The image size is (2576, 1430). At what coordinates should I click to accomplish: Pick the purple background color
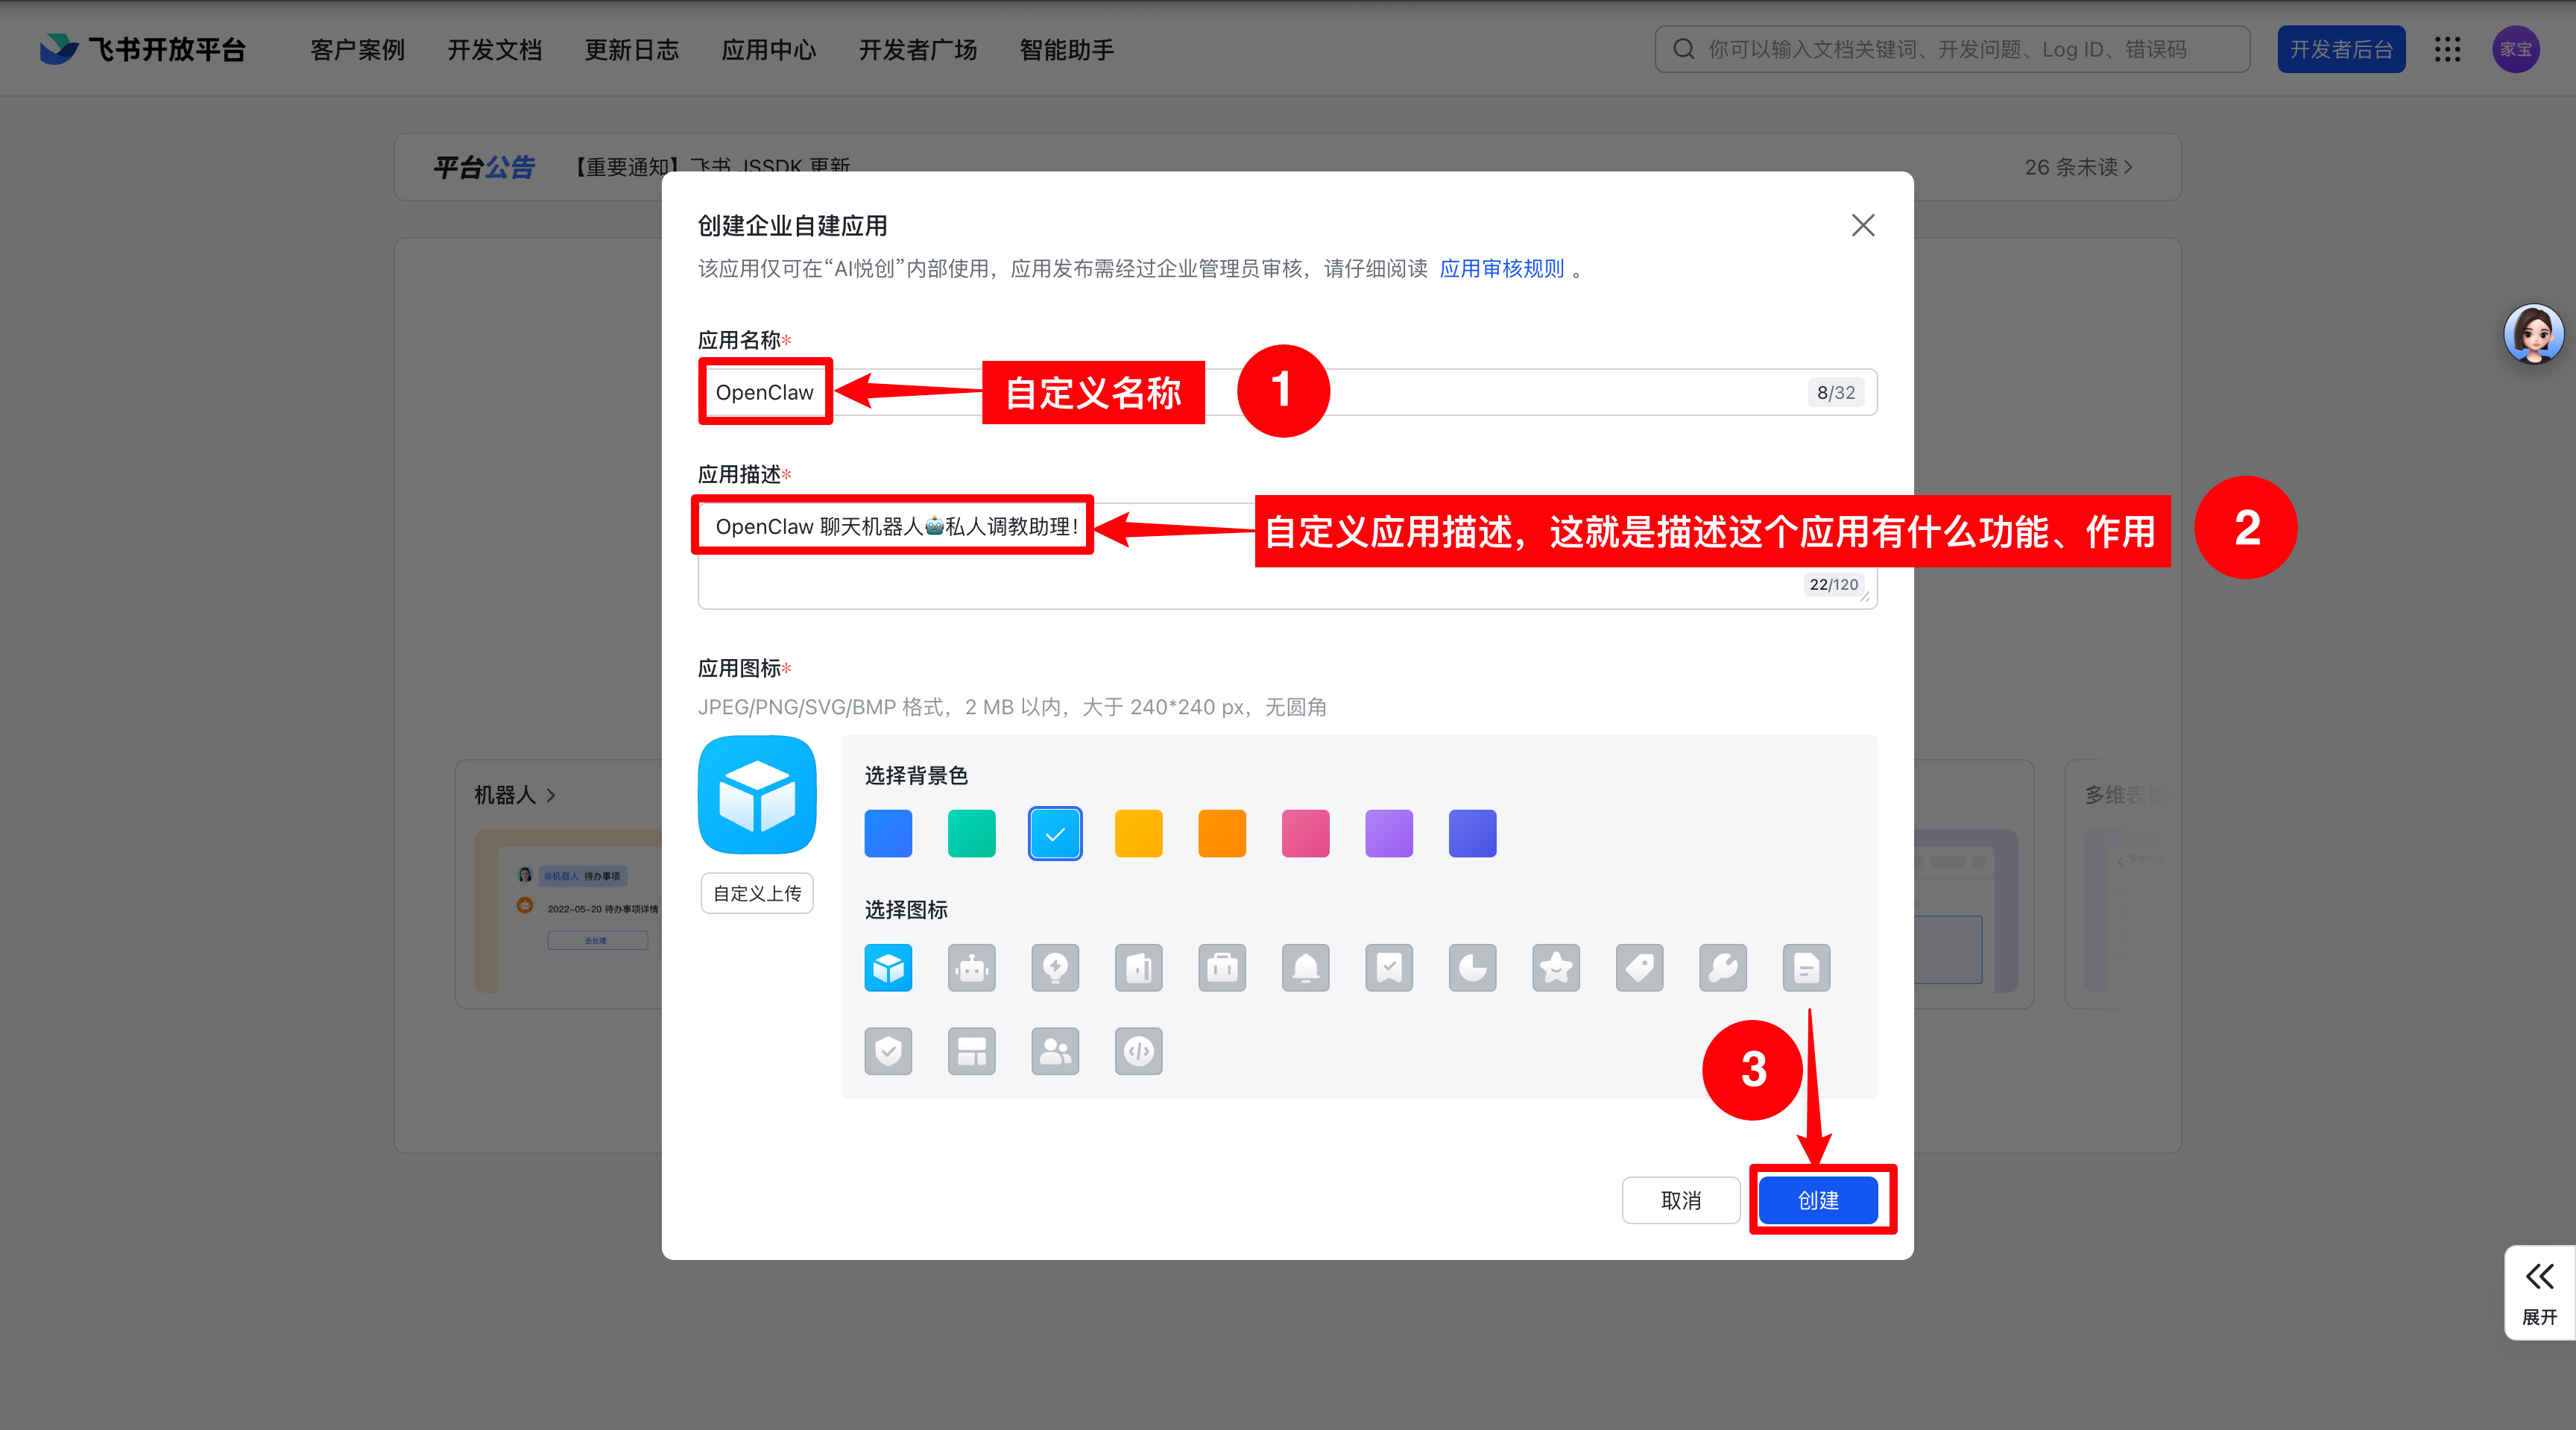click(x=1389, y=833)
